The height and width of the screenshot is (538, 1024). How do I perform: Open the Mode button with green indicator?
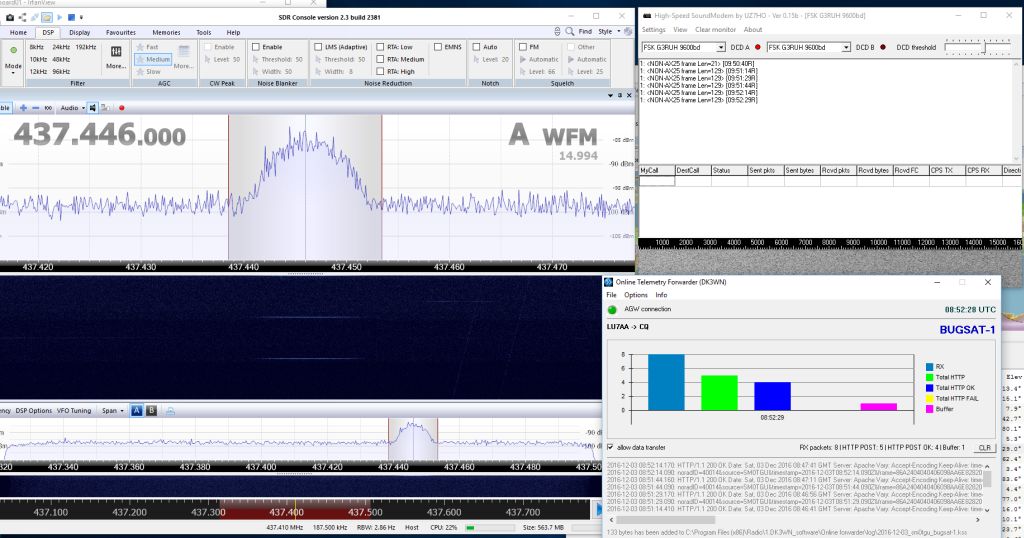point(13,59)
